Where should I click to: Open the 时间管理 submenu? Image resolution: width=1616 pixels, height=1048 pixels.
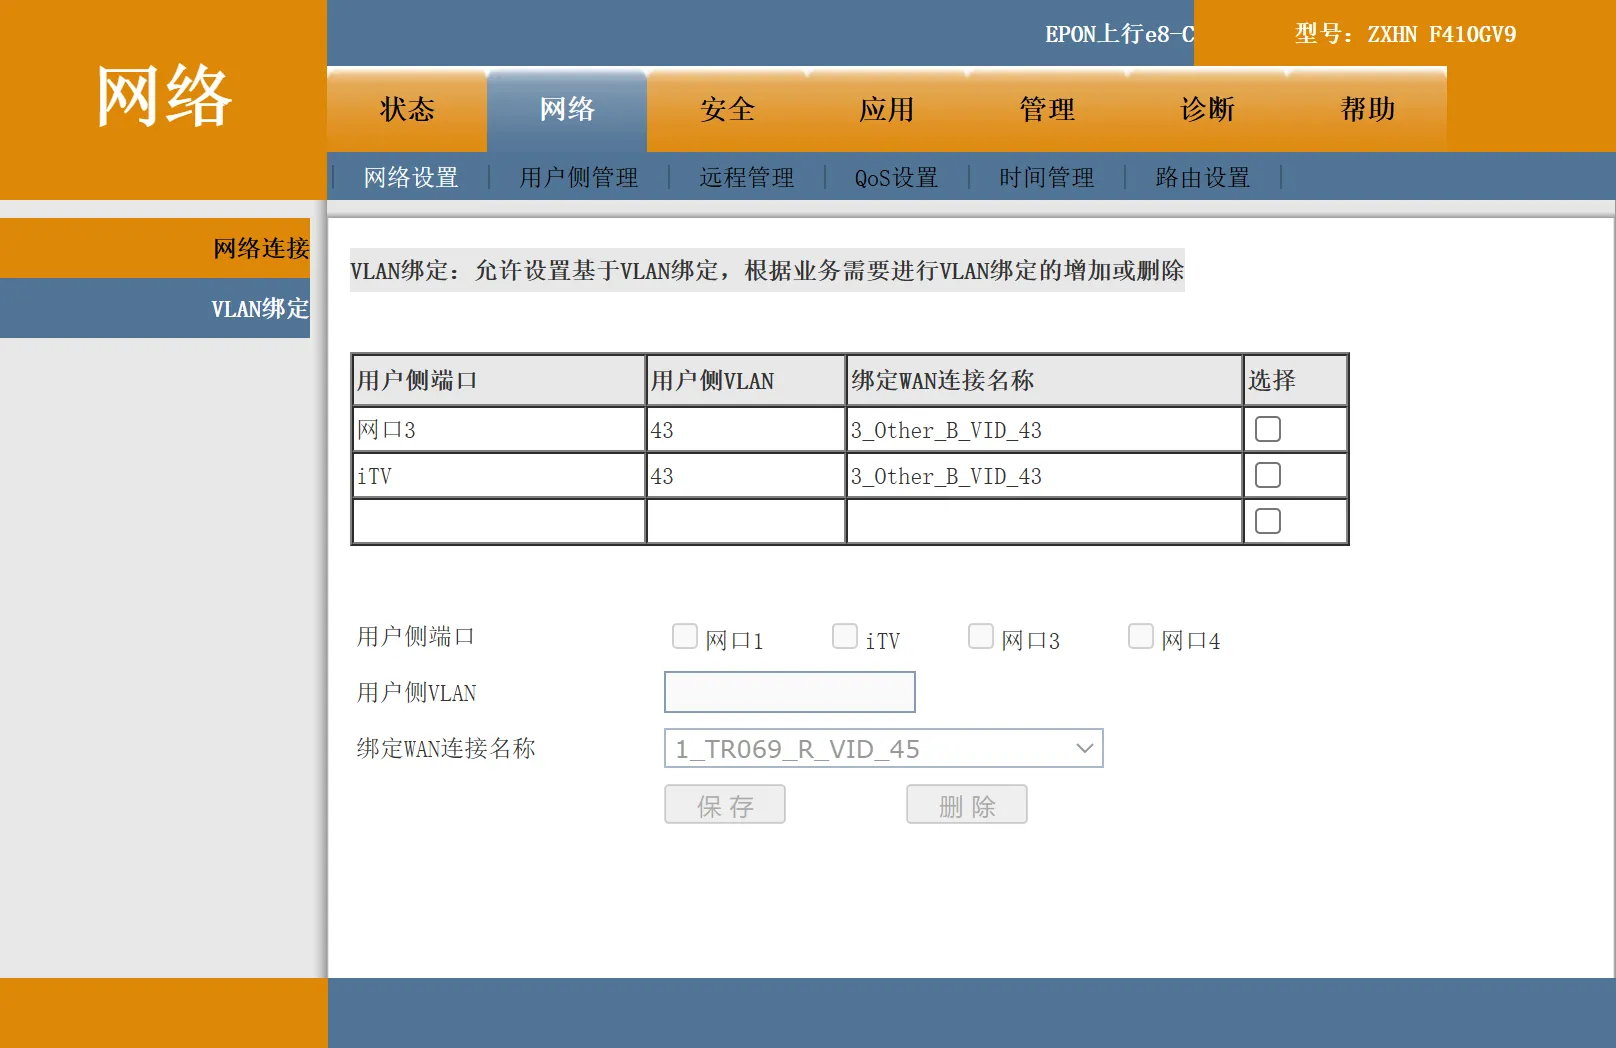(1044, 177)
